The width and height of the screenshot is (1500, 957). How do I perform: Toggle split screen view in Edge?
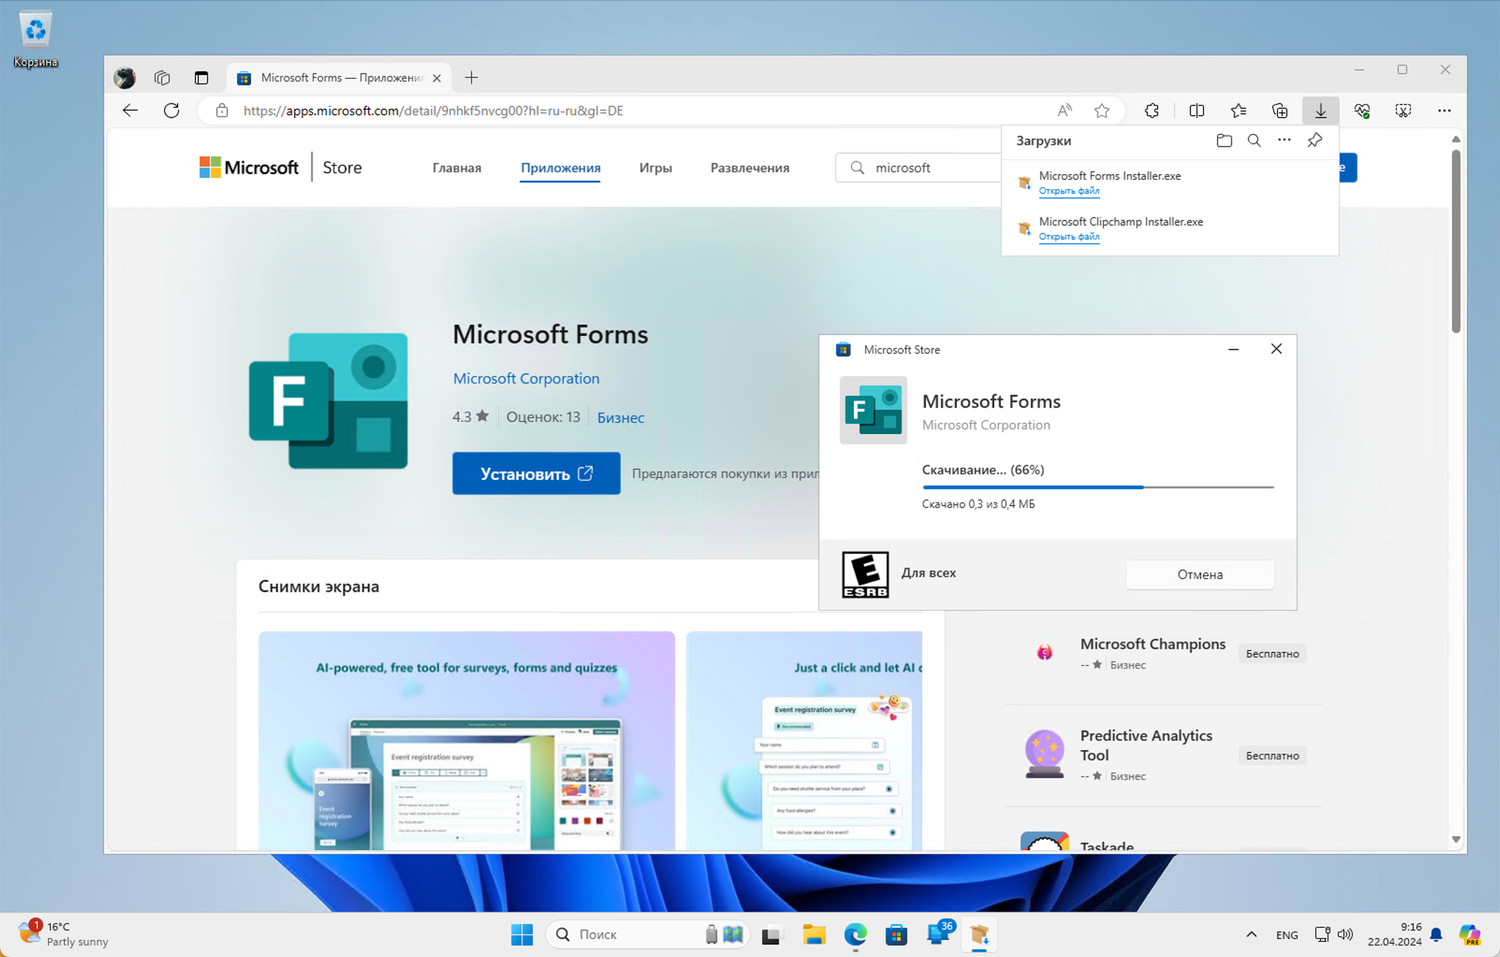pos(1196,111)
